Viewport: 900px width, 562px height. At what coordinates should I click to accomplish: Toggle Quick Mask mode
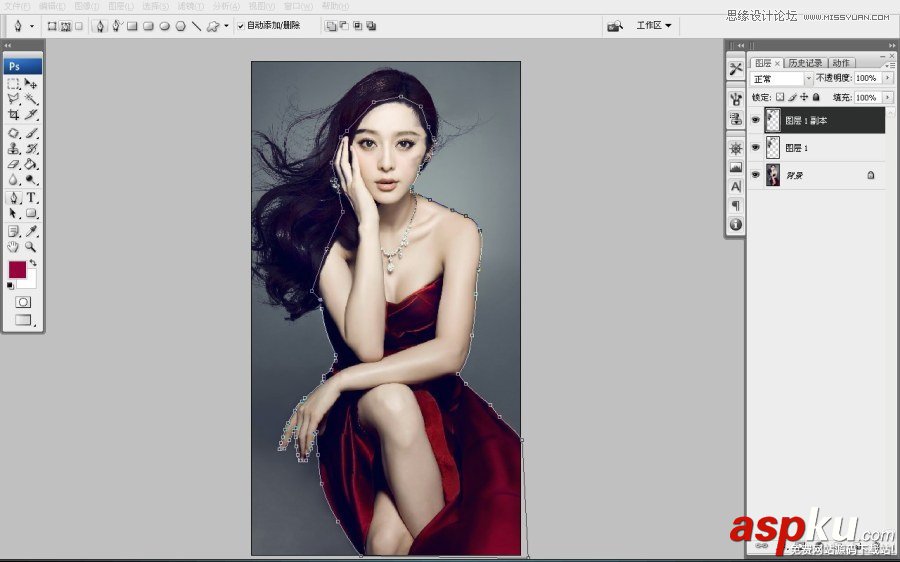(23, 302)
